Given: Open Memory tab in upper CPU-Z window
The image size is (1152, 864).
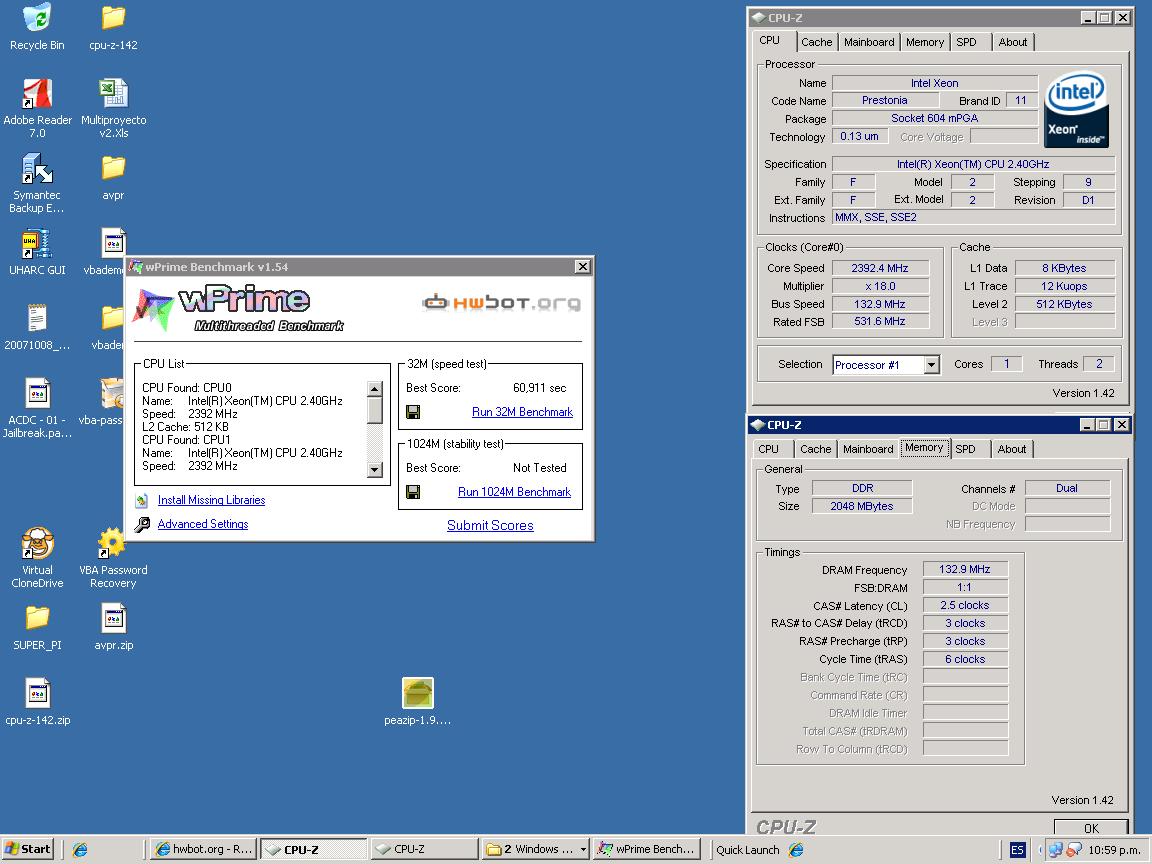Looking at the screenshot, I should point(924,42).
